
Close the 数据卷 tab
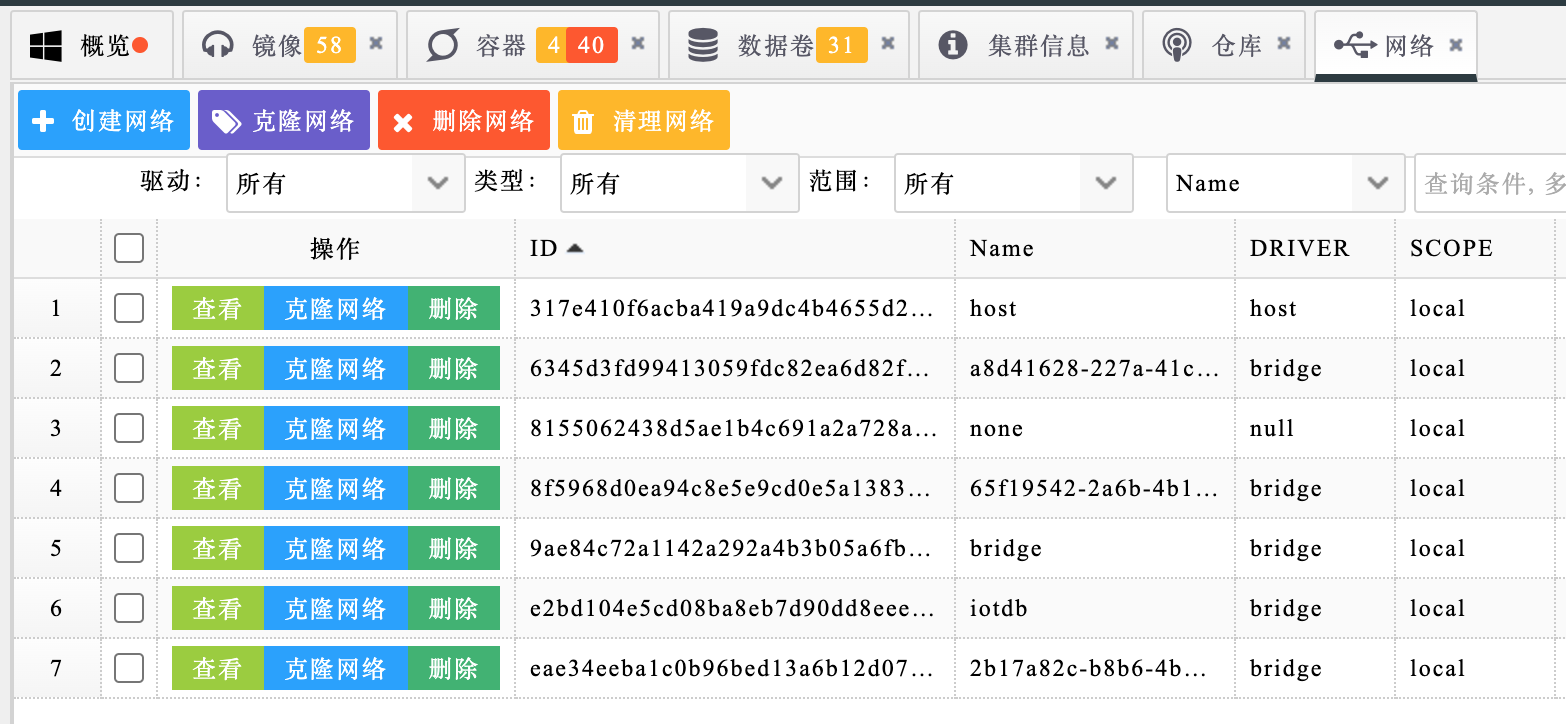(888, 44)
